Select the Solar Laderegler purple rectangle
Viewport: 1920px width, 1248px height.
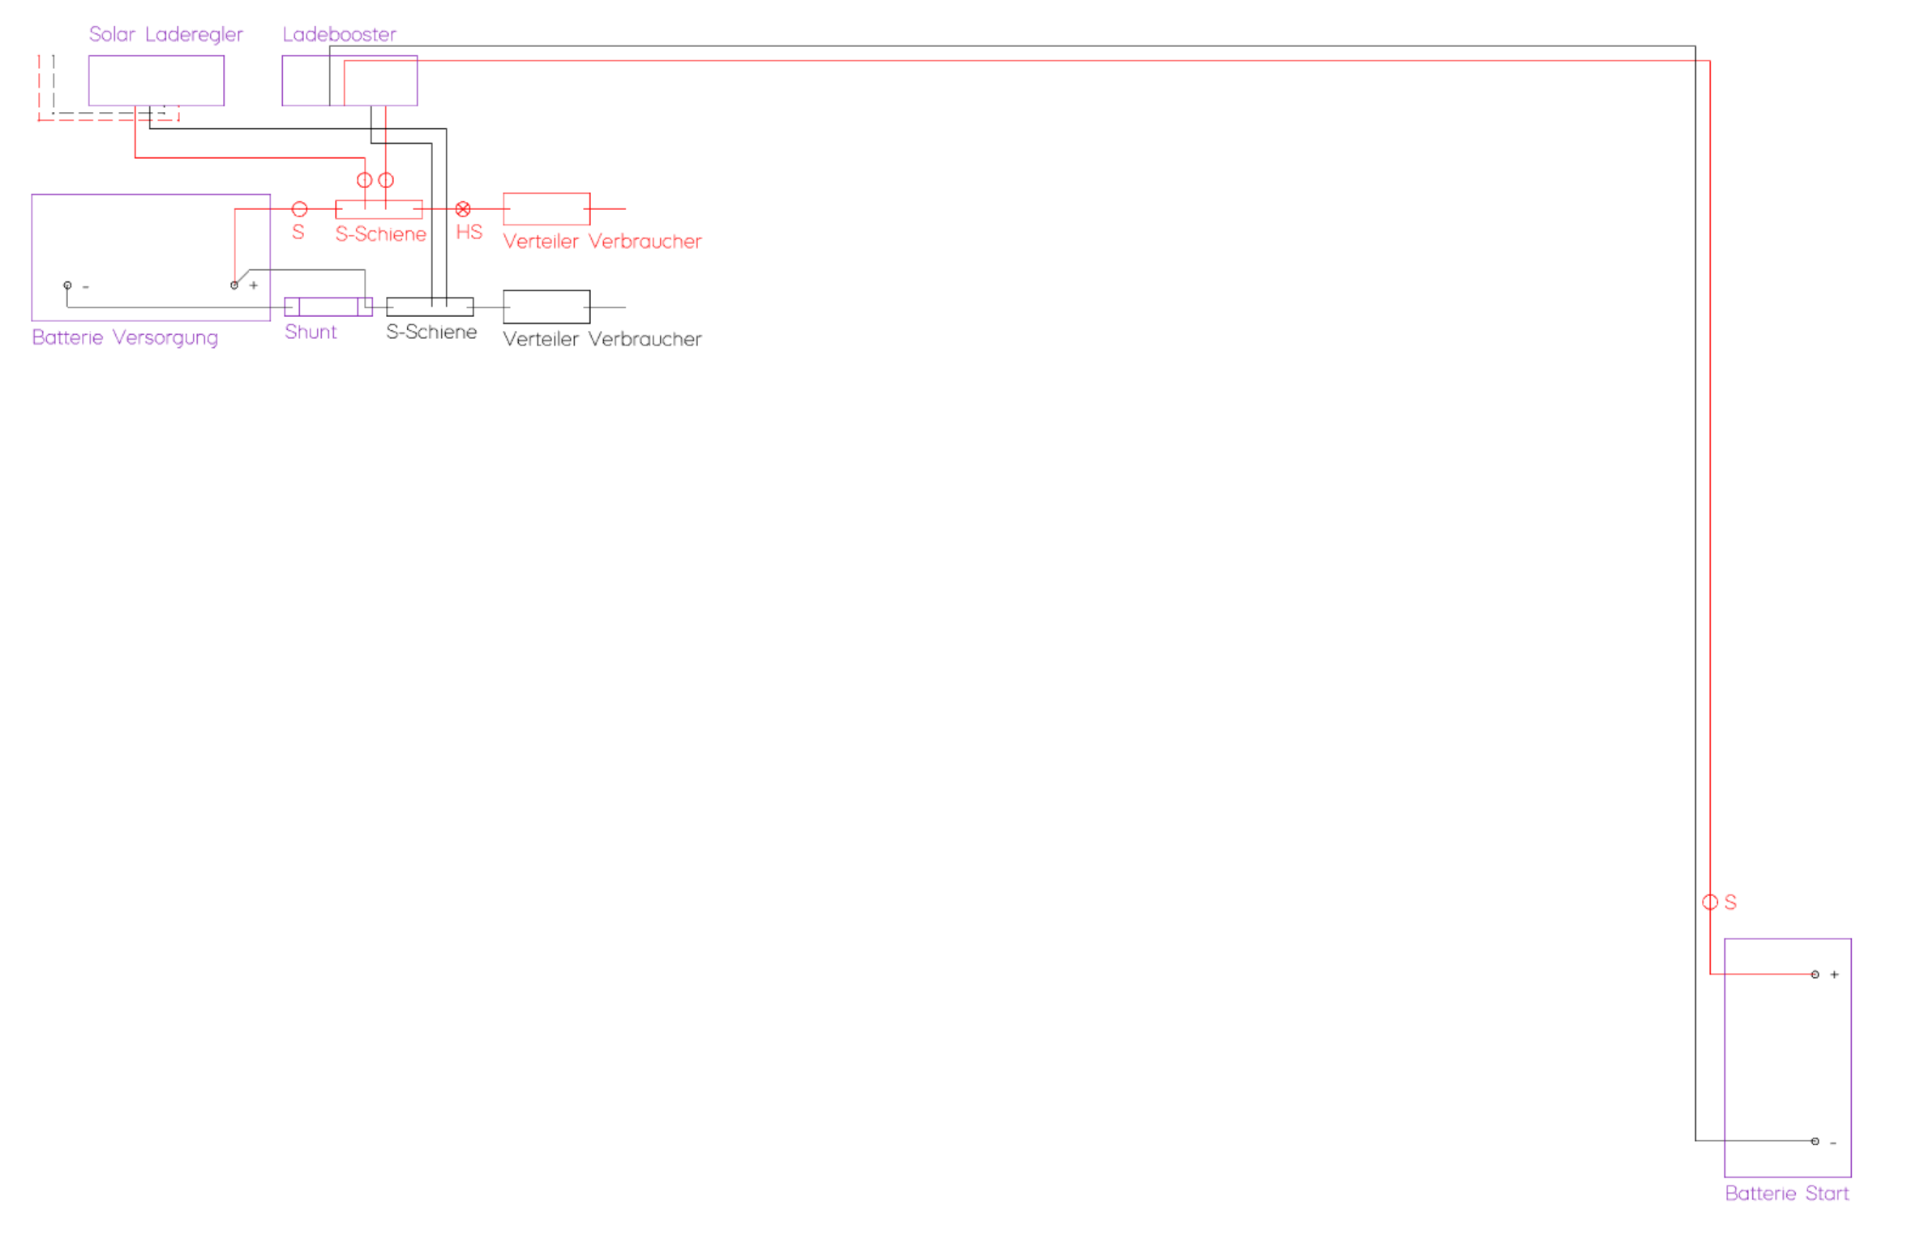[x=156, y=80]
